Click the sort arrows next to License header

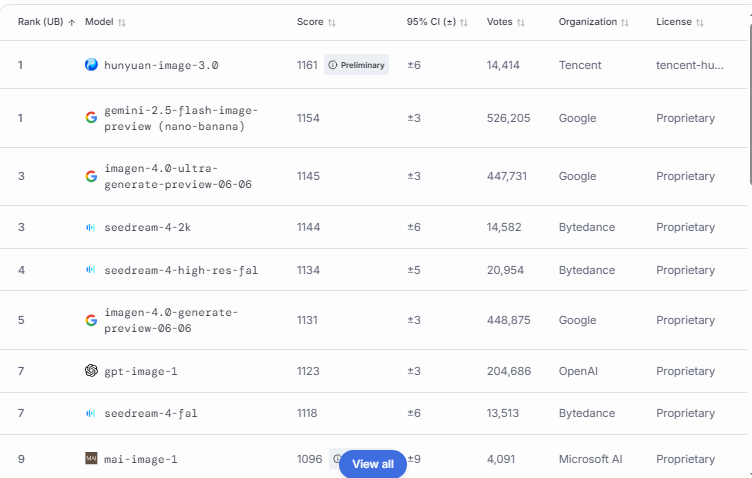pos(700,23)
